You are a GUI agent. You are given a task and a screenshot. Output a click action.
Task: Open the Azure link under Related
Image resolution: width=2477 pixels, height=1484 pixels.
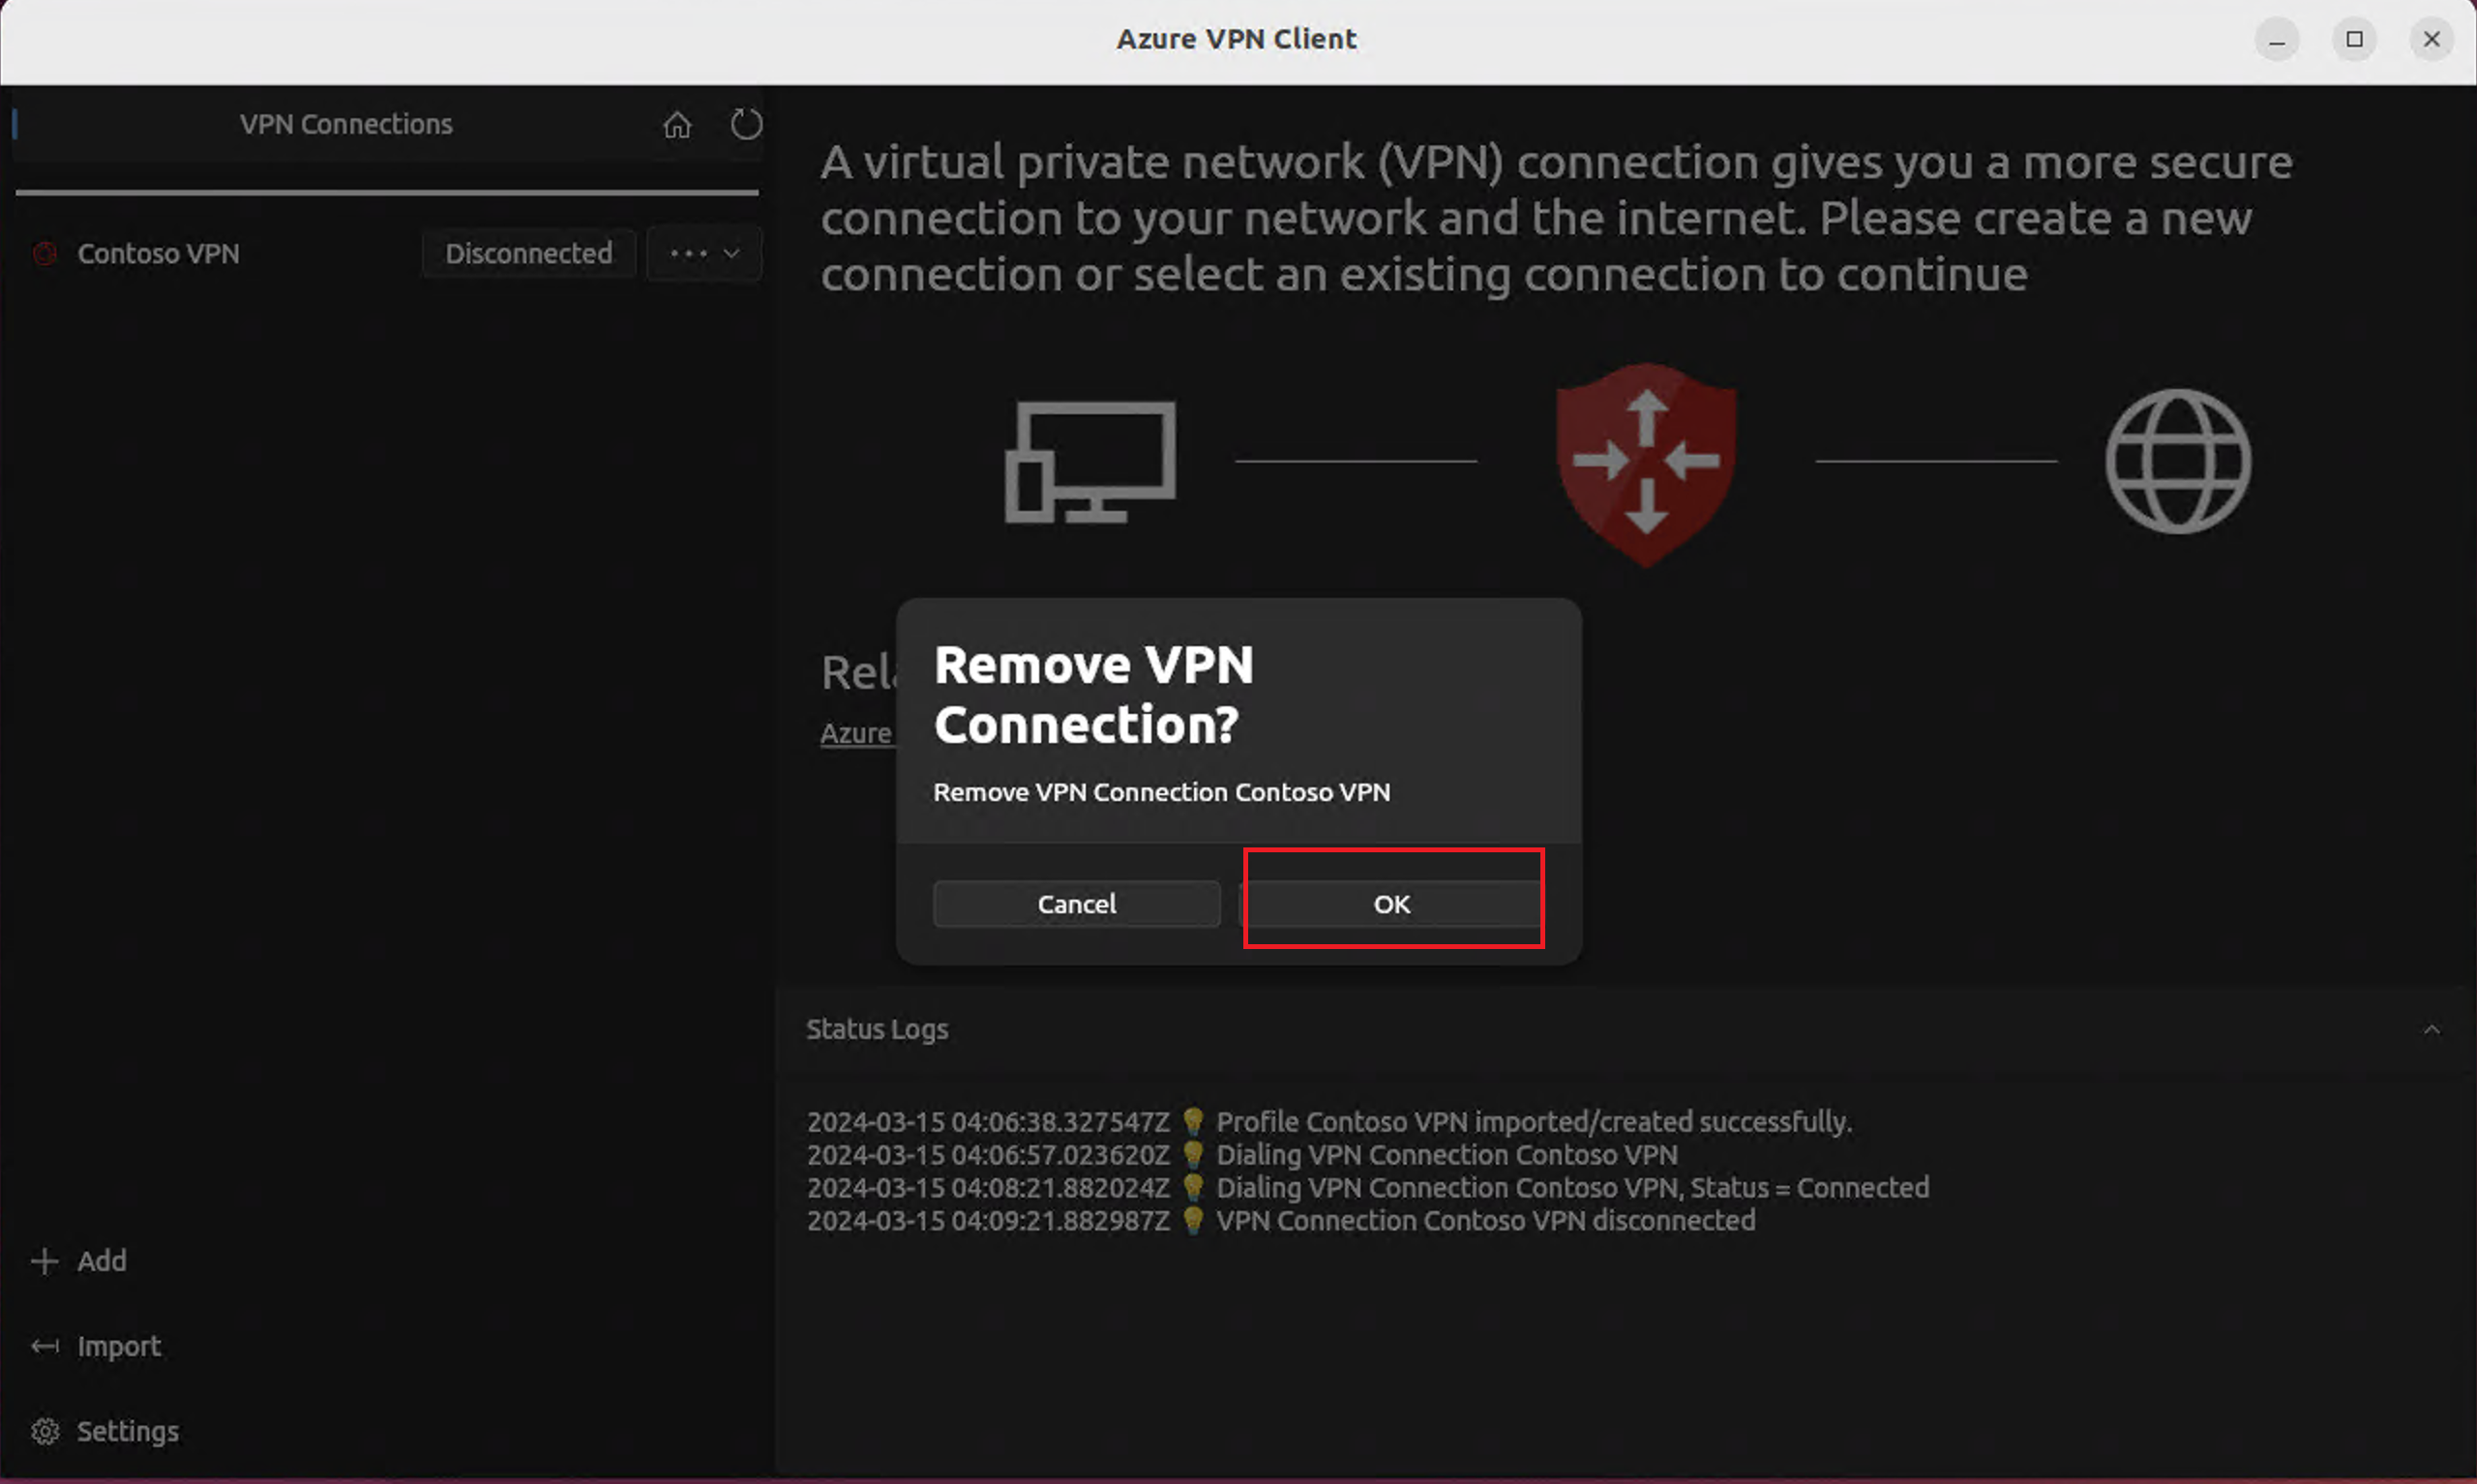857,732
